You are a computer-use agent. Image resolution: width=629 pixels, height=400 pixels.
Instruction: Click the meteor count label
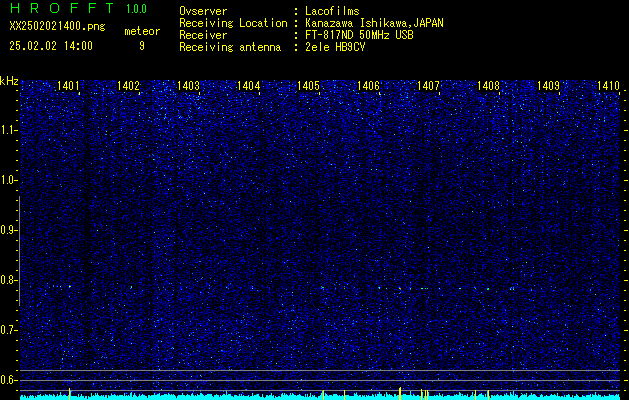(142, 31)
